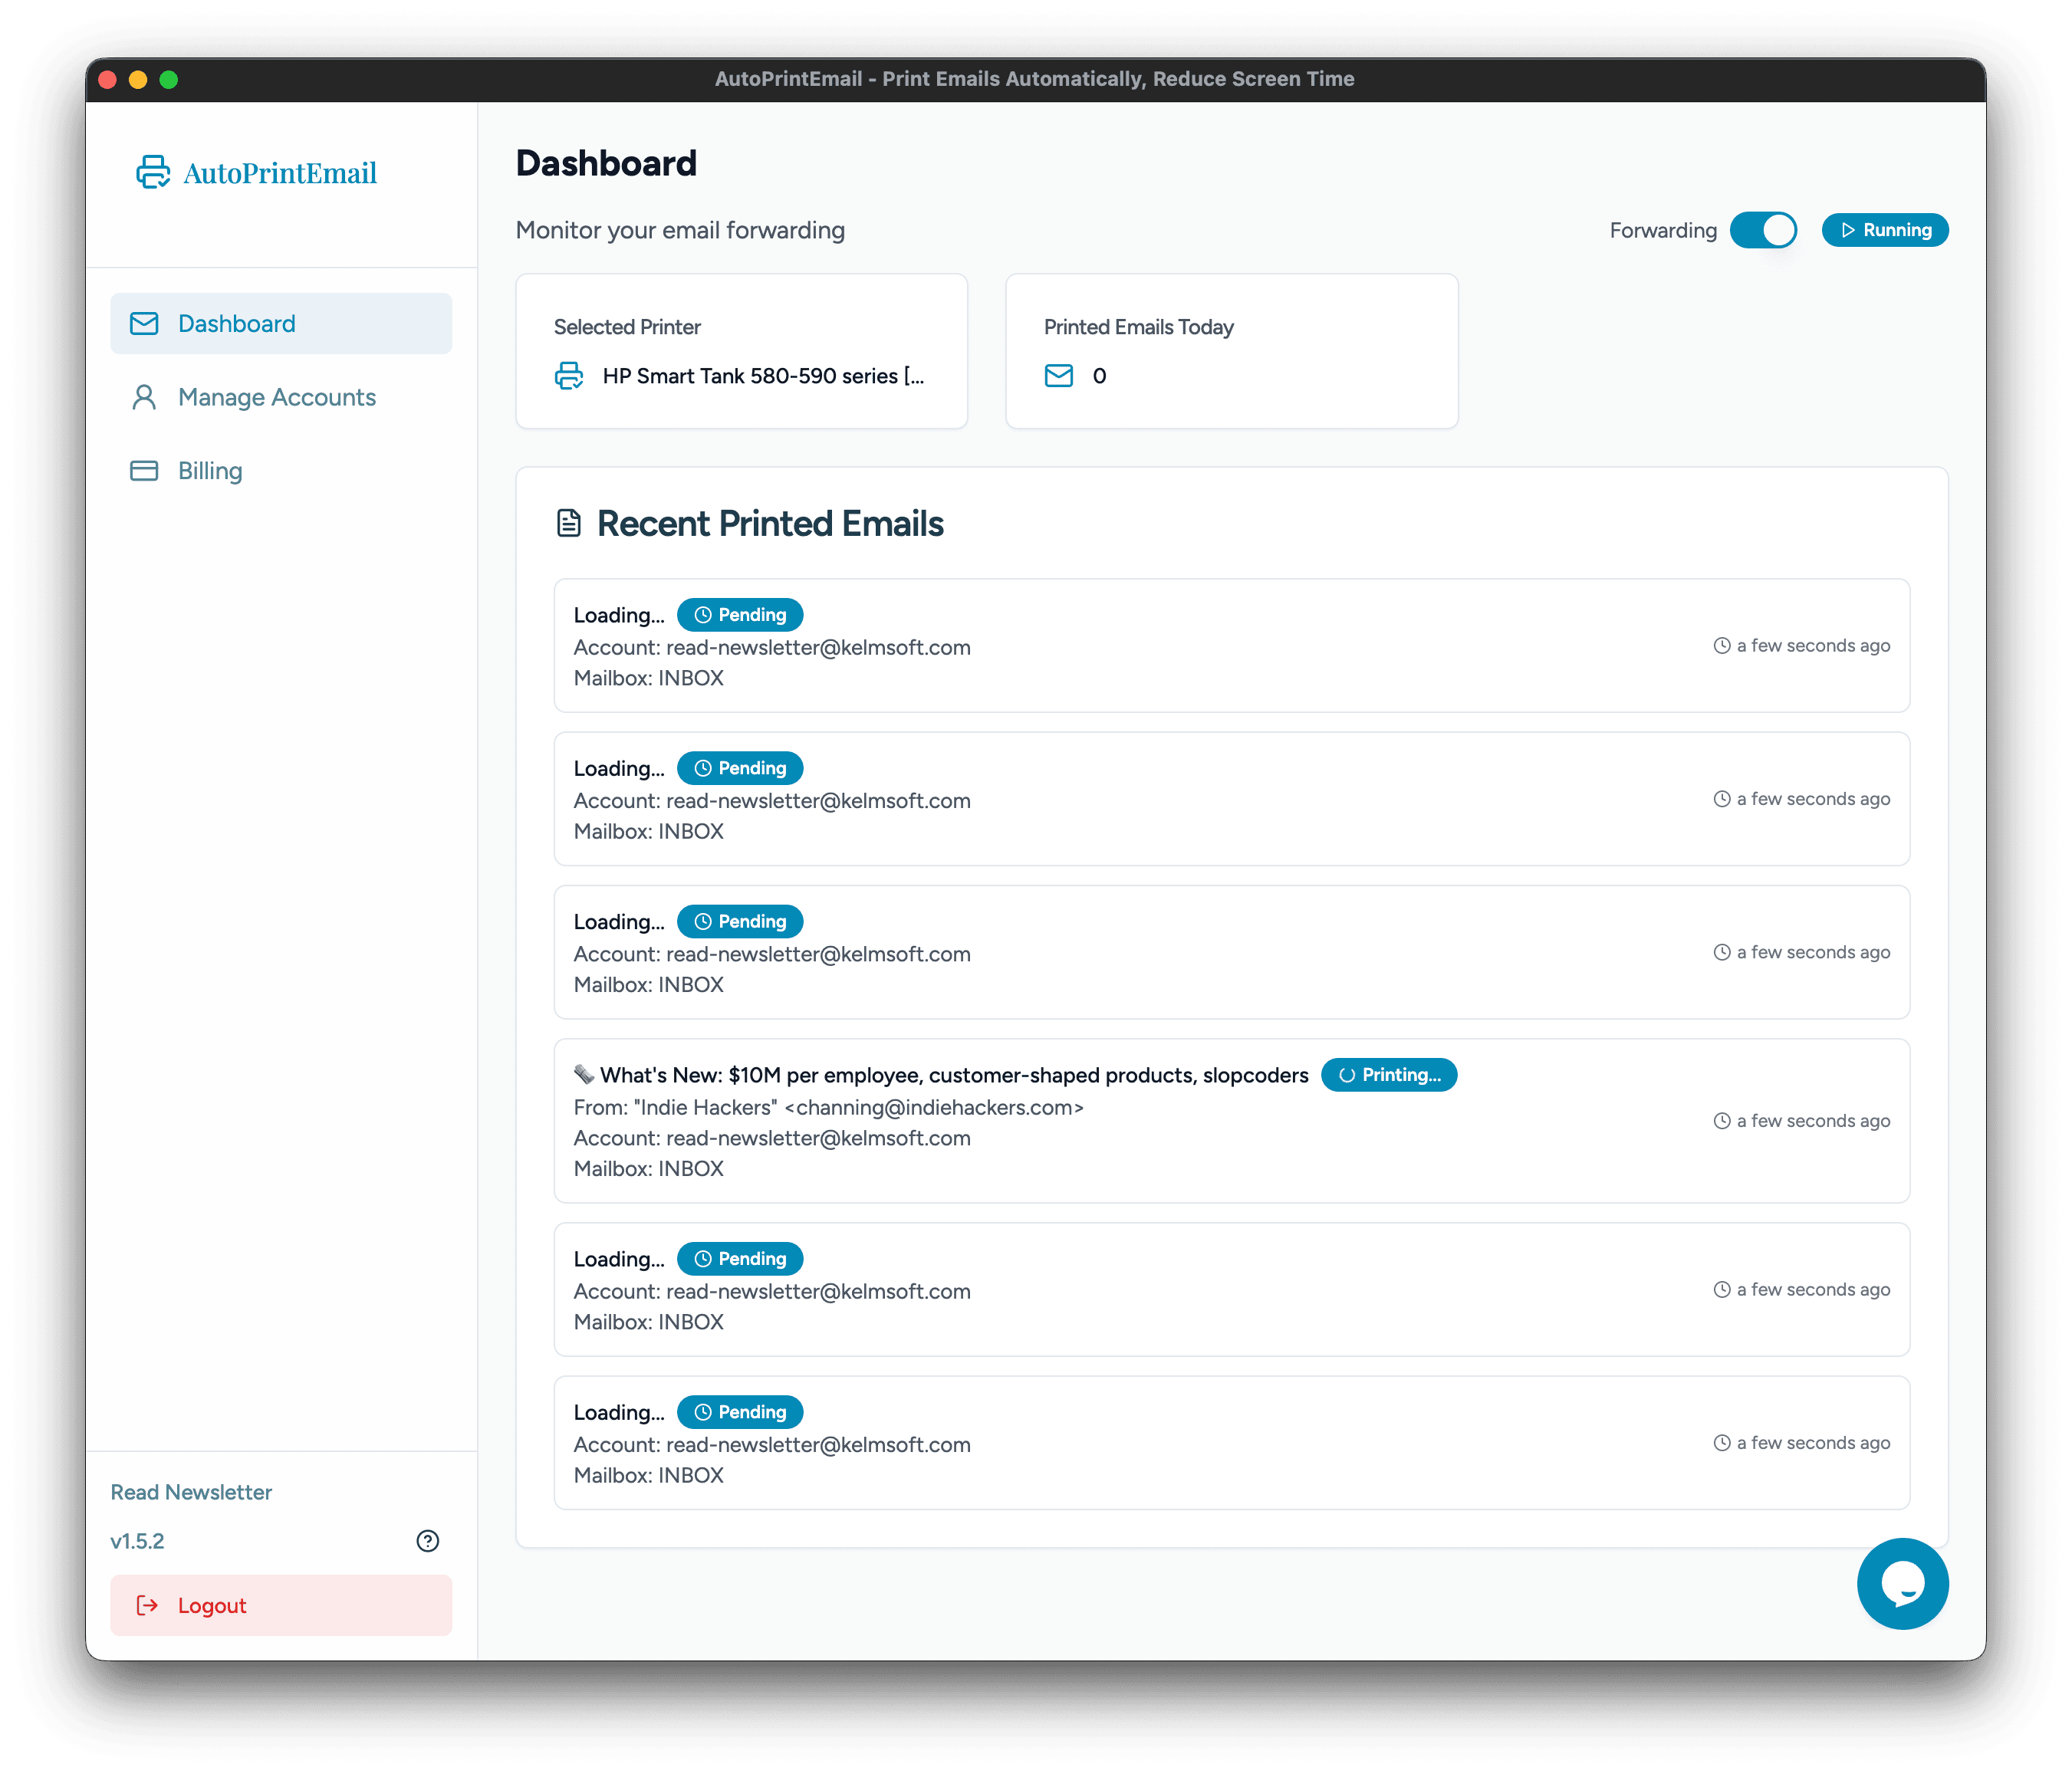Open the Read Newsletter link
This screenshot has height=1774, width=2072.
191,1492
